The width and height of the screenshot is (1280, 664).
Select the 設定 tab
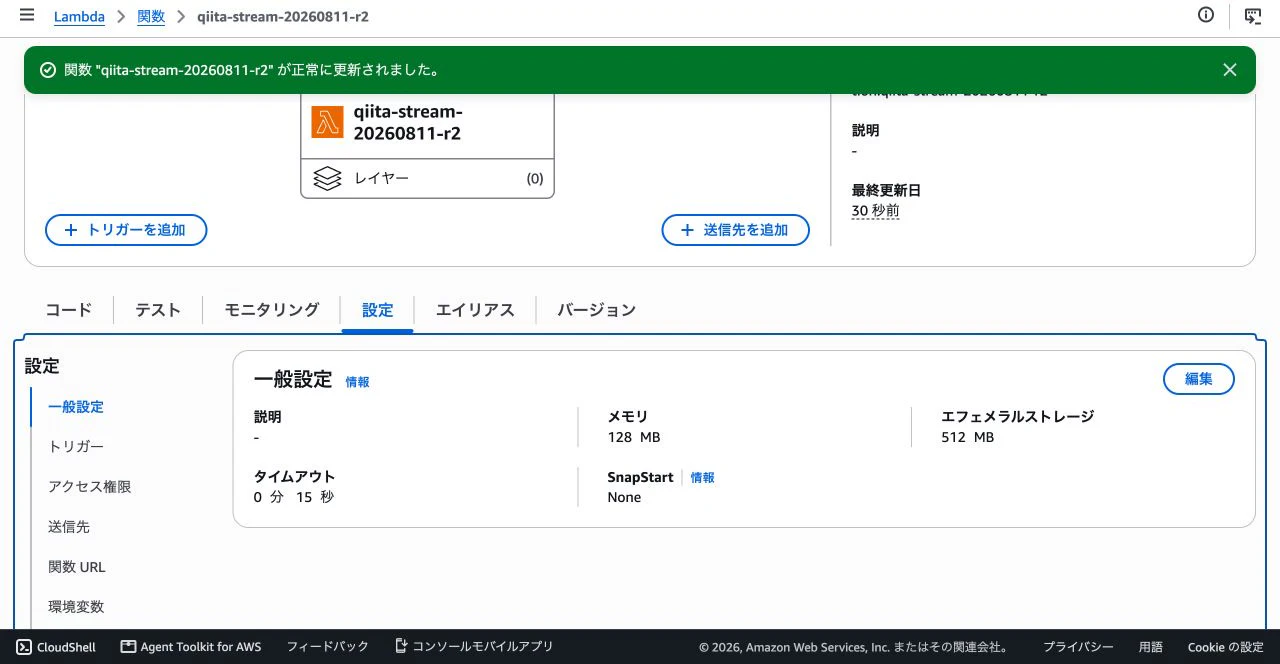click(x=377, y=310)
